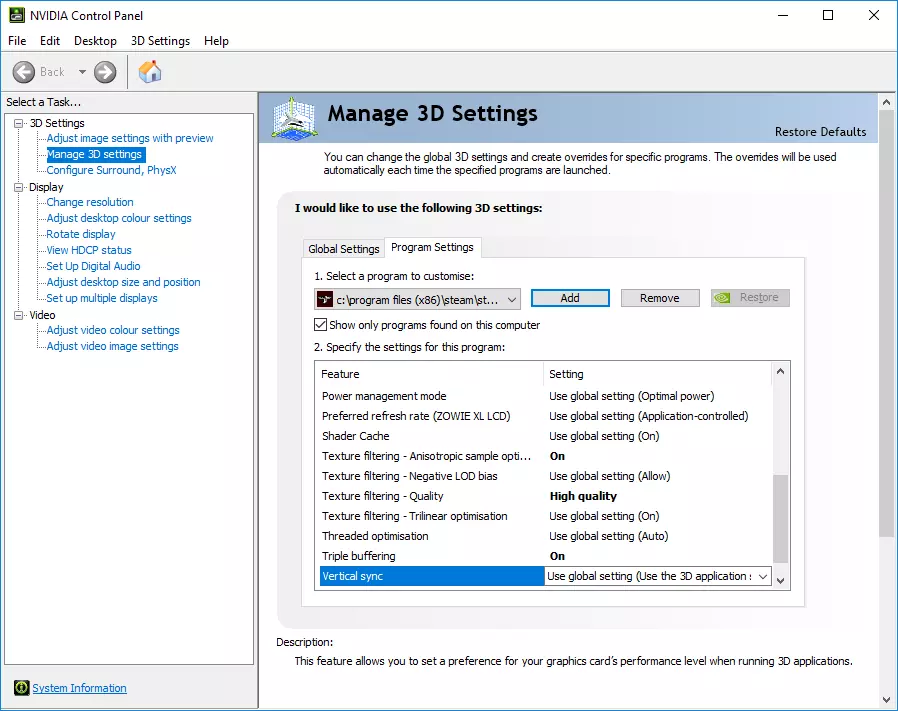Click the Feature column header
Image resolution: width=898 pixels, height=711 pixels.
[x=429, y=374]
